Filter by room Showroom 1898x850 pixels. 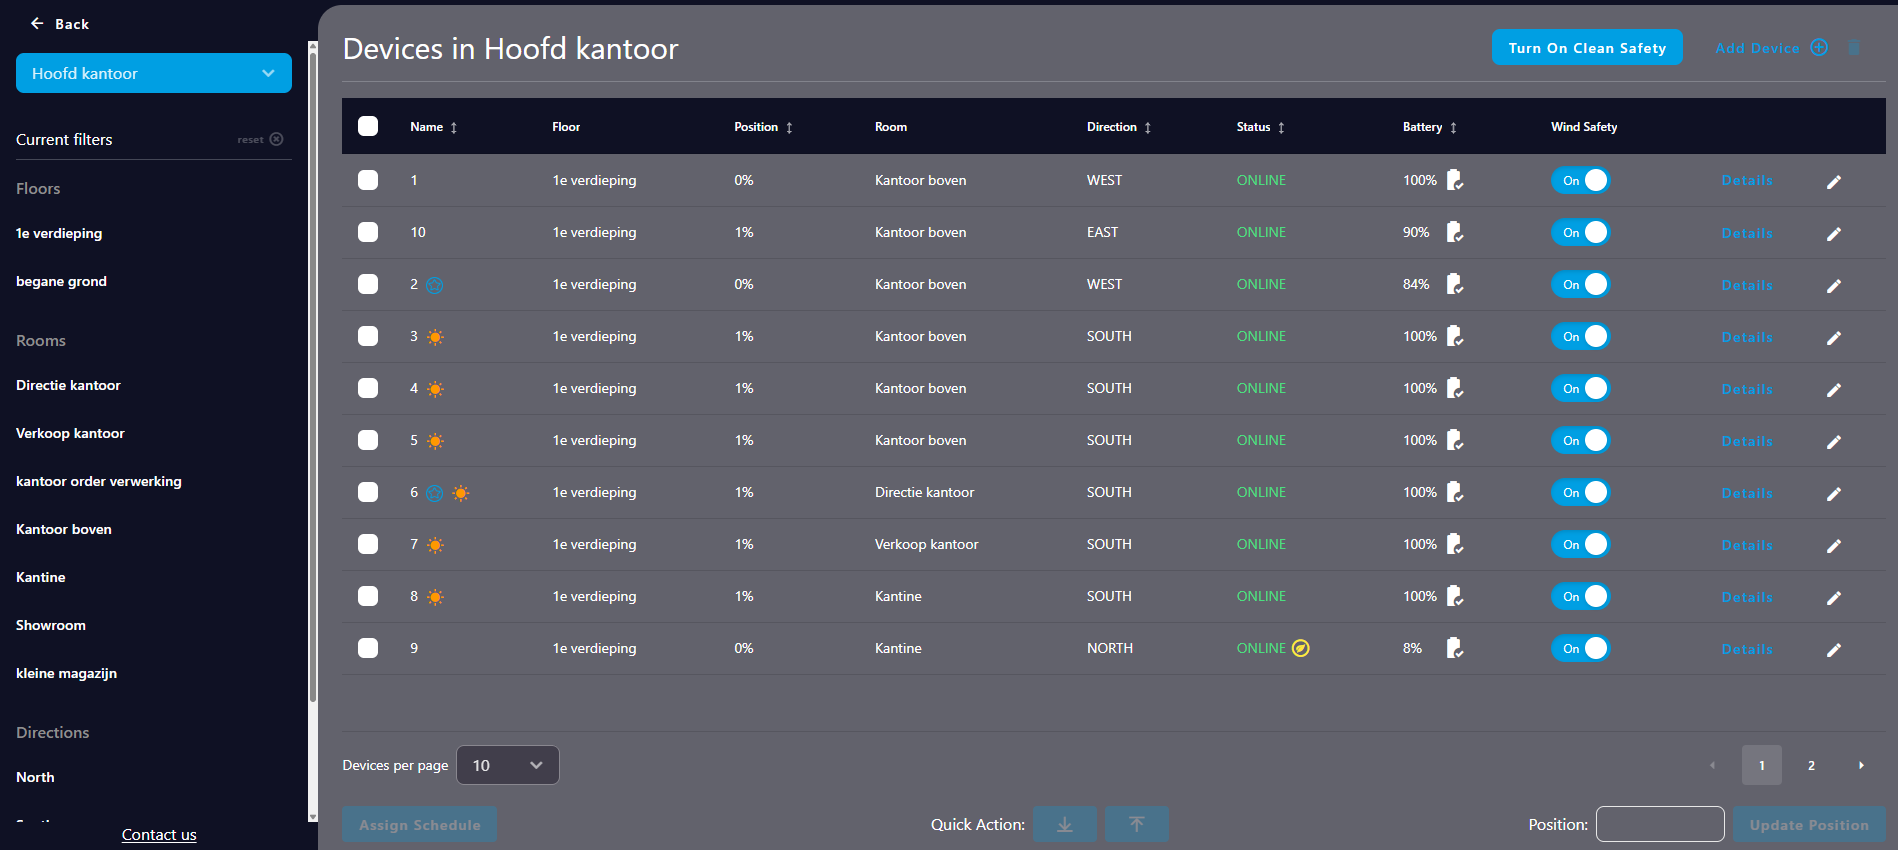(x=51, y=625)
